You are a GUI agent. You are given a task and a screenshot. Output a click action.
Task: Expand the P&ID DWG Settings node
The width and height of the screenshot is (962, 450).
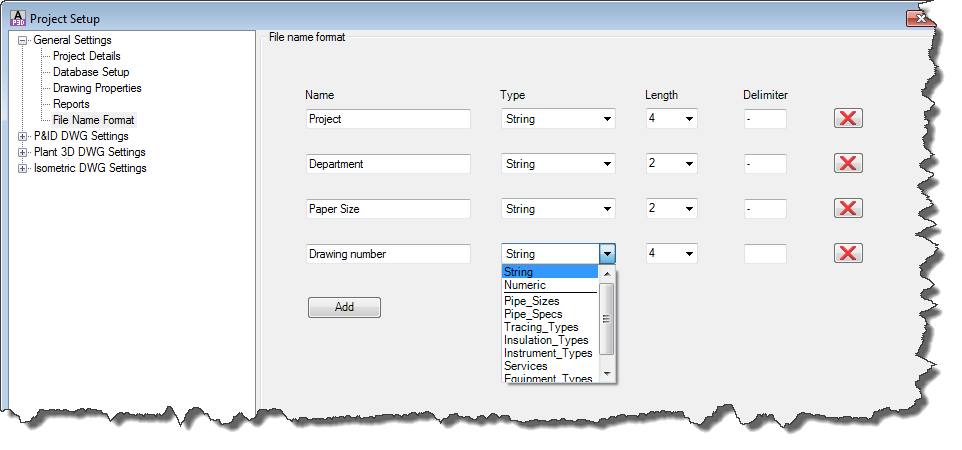tap(23, 136)
